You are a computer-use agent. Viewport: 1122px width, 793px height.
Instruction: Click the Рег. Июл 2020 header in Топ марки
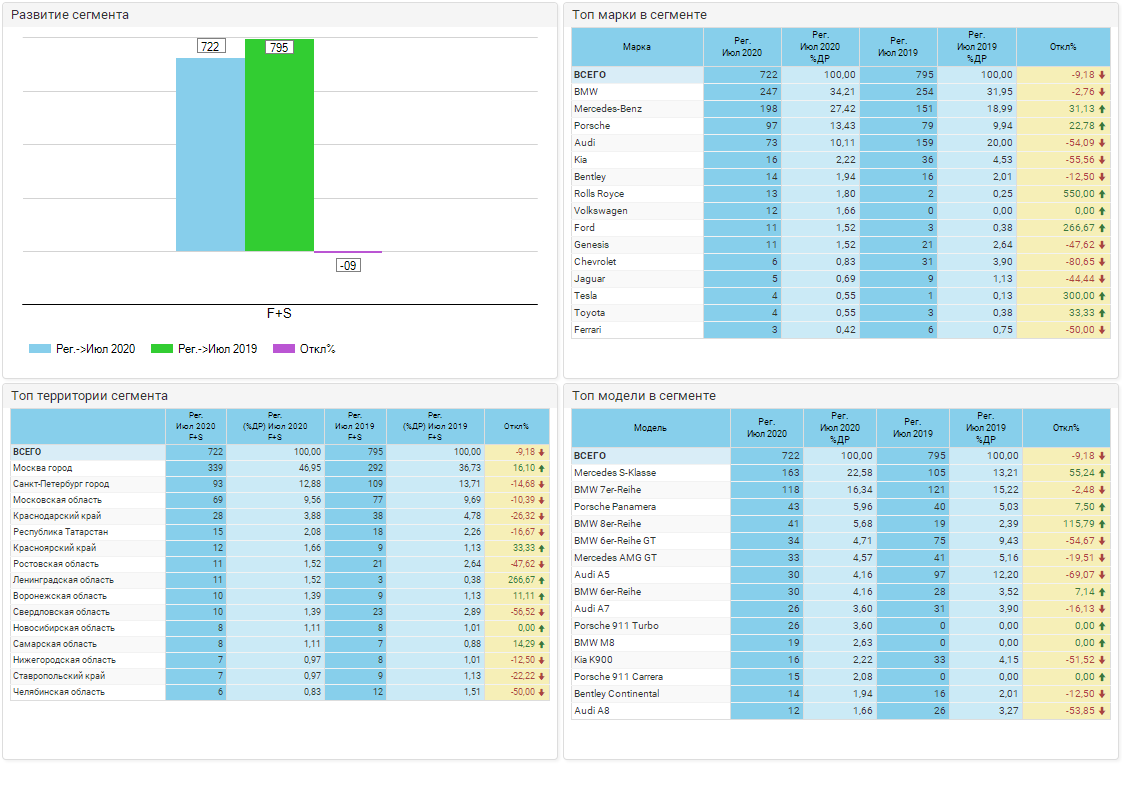[742, 47]
